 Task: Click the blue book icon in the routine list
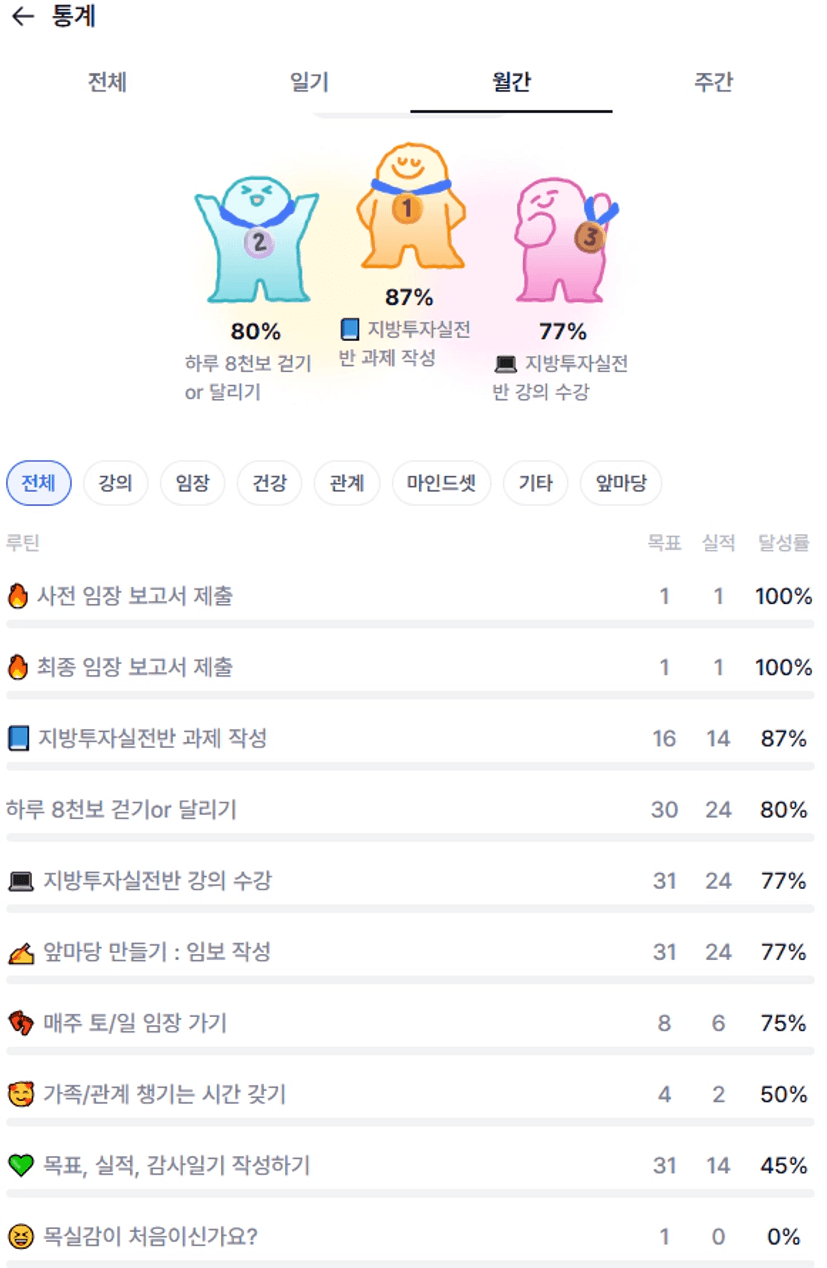(19, 739)
